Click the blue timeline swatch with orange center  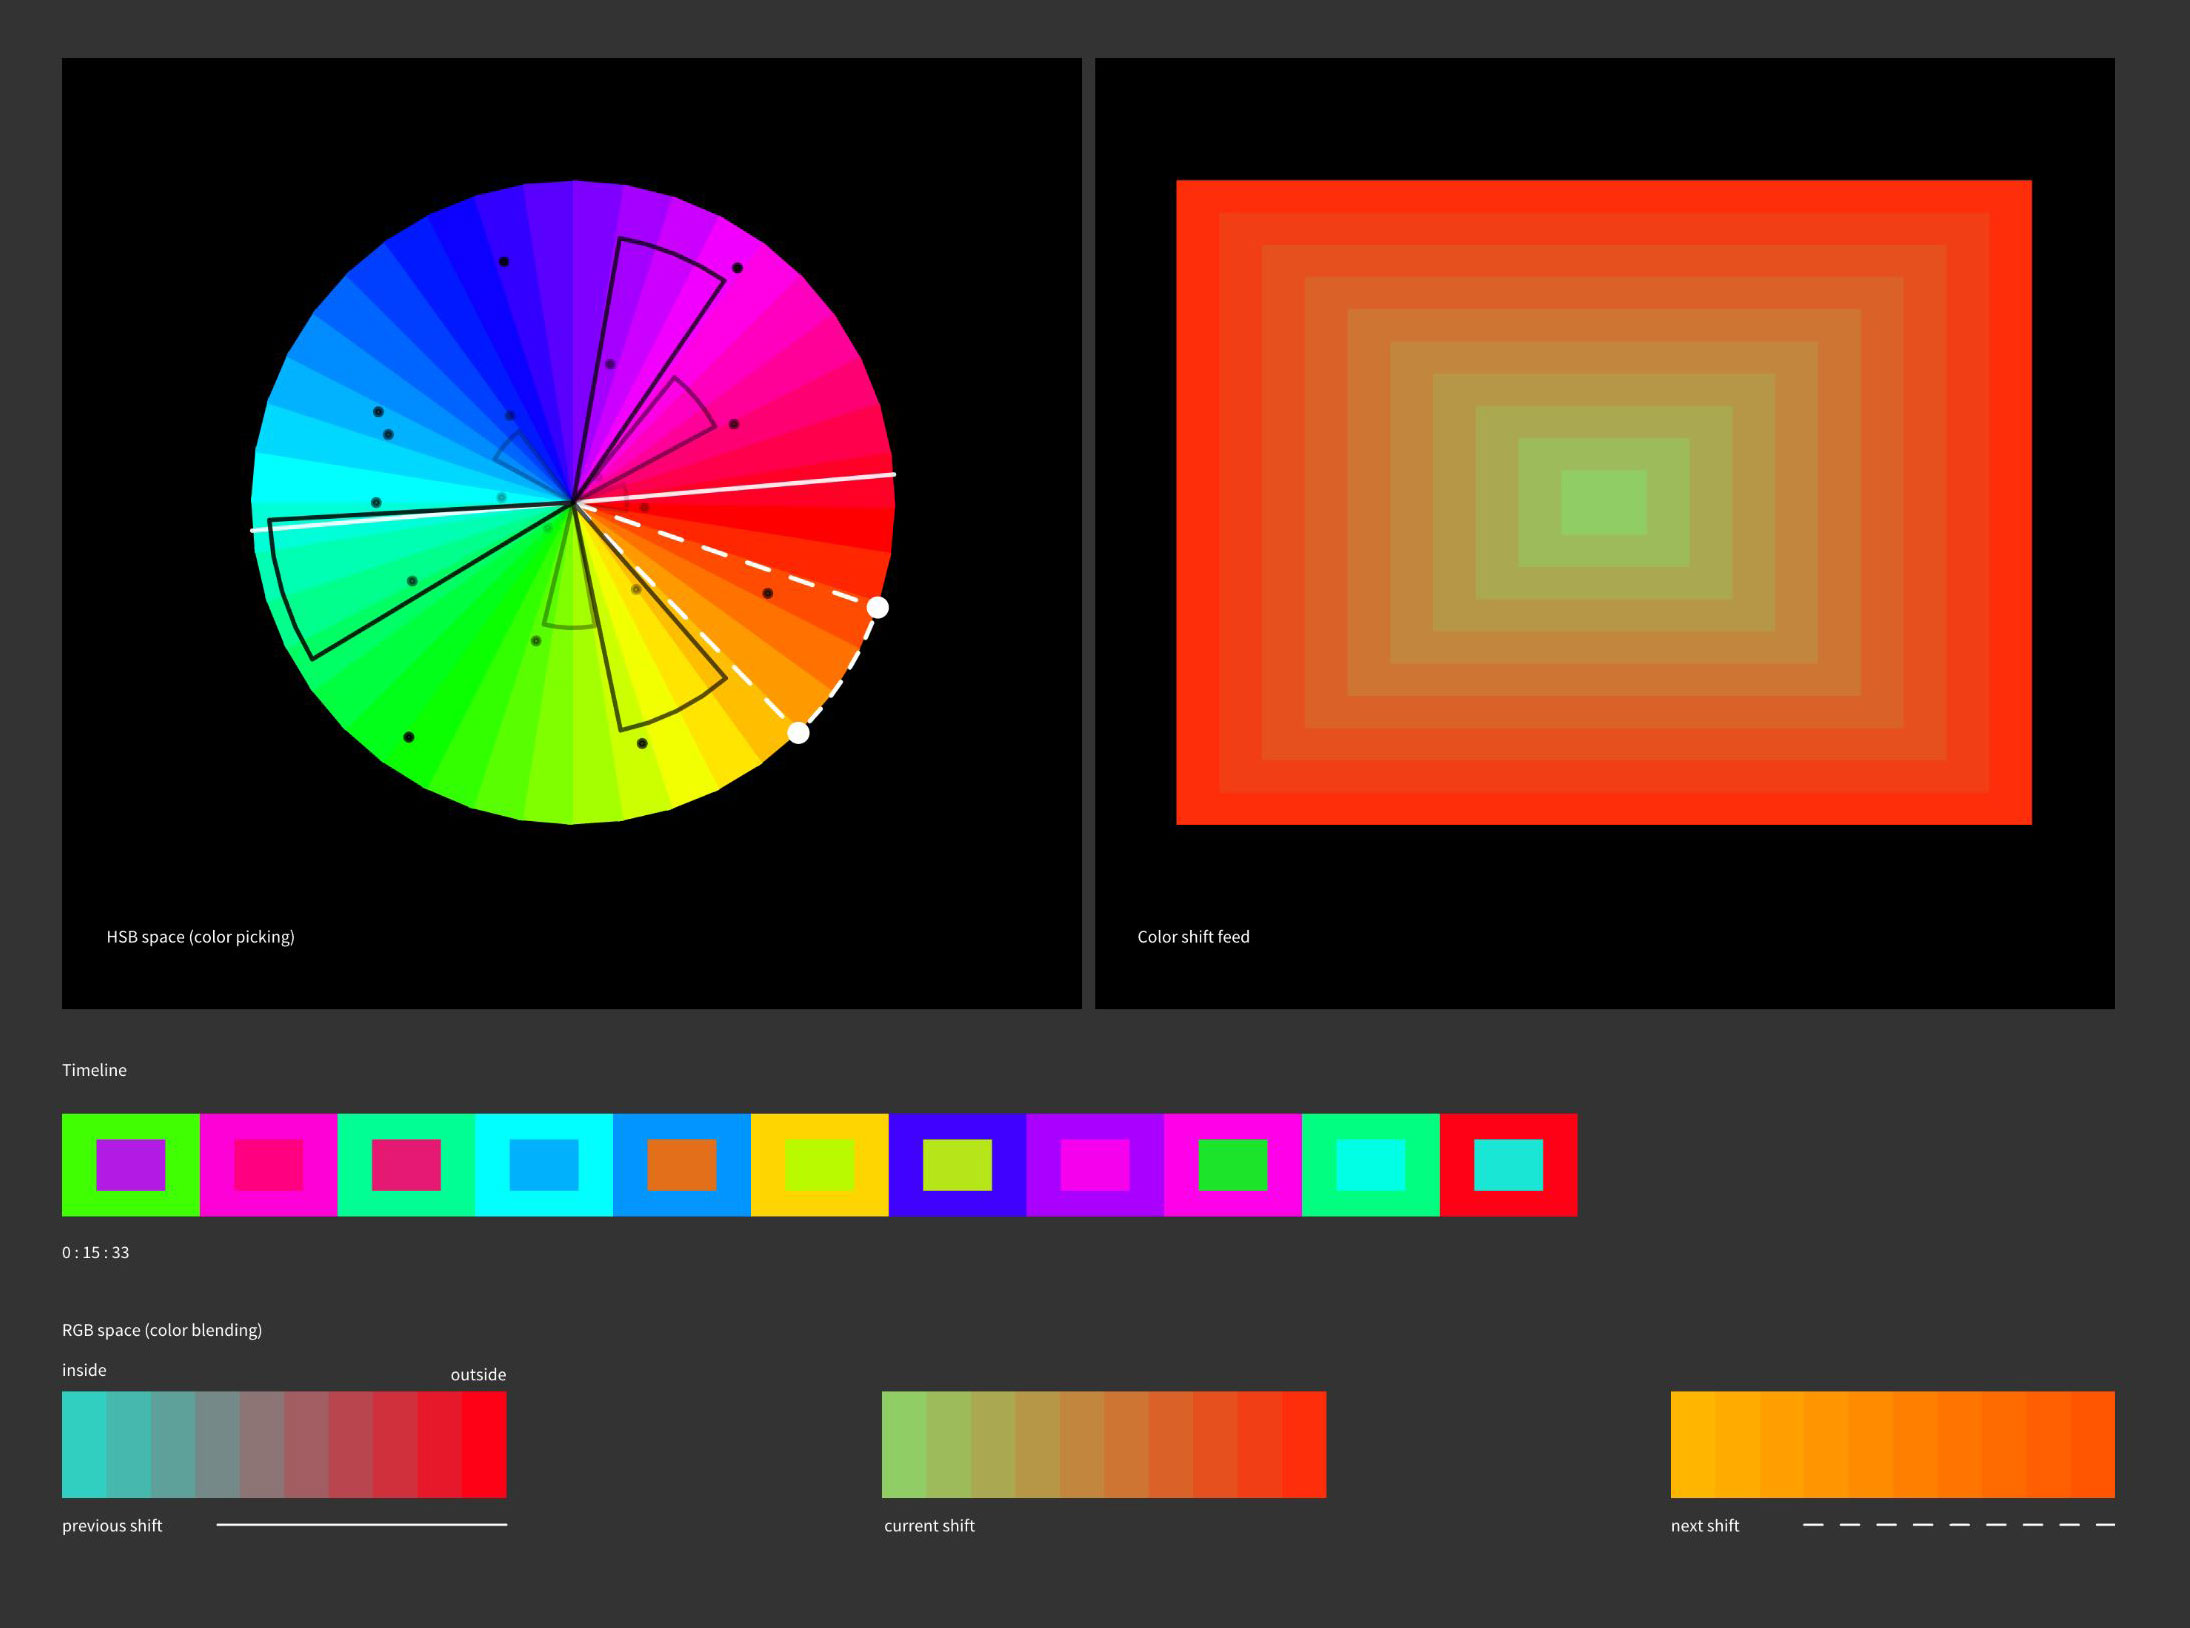681,1164
